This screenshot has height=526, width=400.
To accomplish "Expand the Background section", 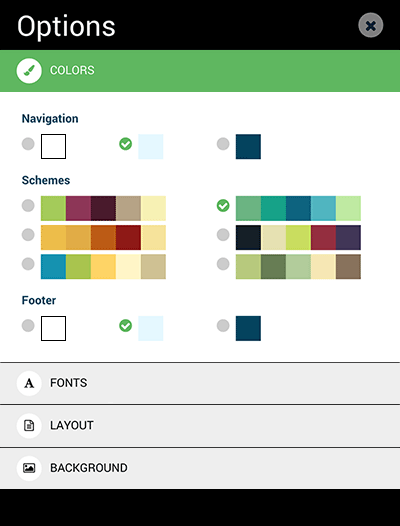I will (x=200, y=468).
